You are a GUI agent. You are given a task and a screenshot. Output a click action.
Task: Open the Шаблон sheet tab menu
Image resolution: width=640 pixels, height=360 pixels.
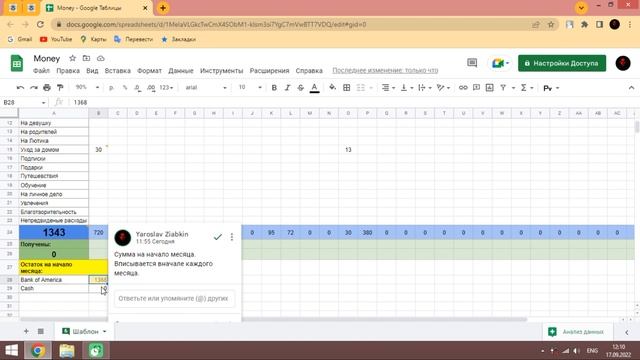pyautogui.click(x=104, y=331)
